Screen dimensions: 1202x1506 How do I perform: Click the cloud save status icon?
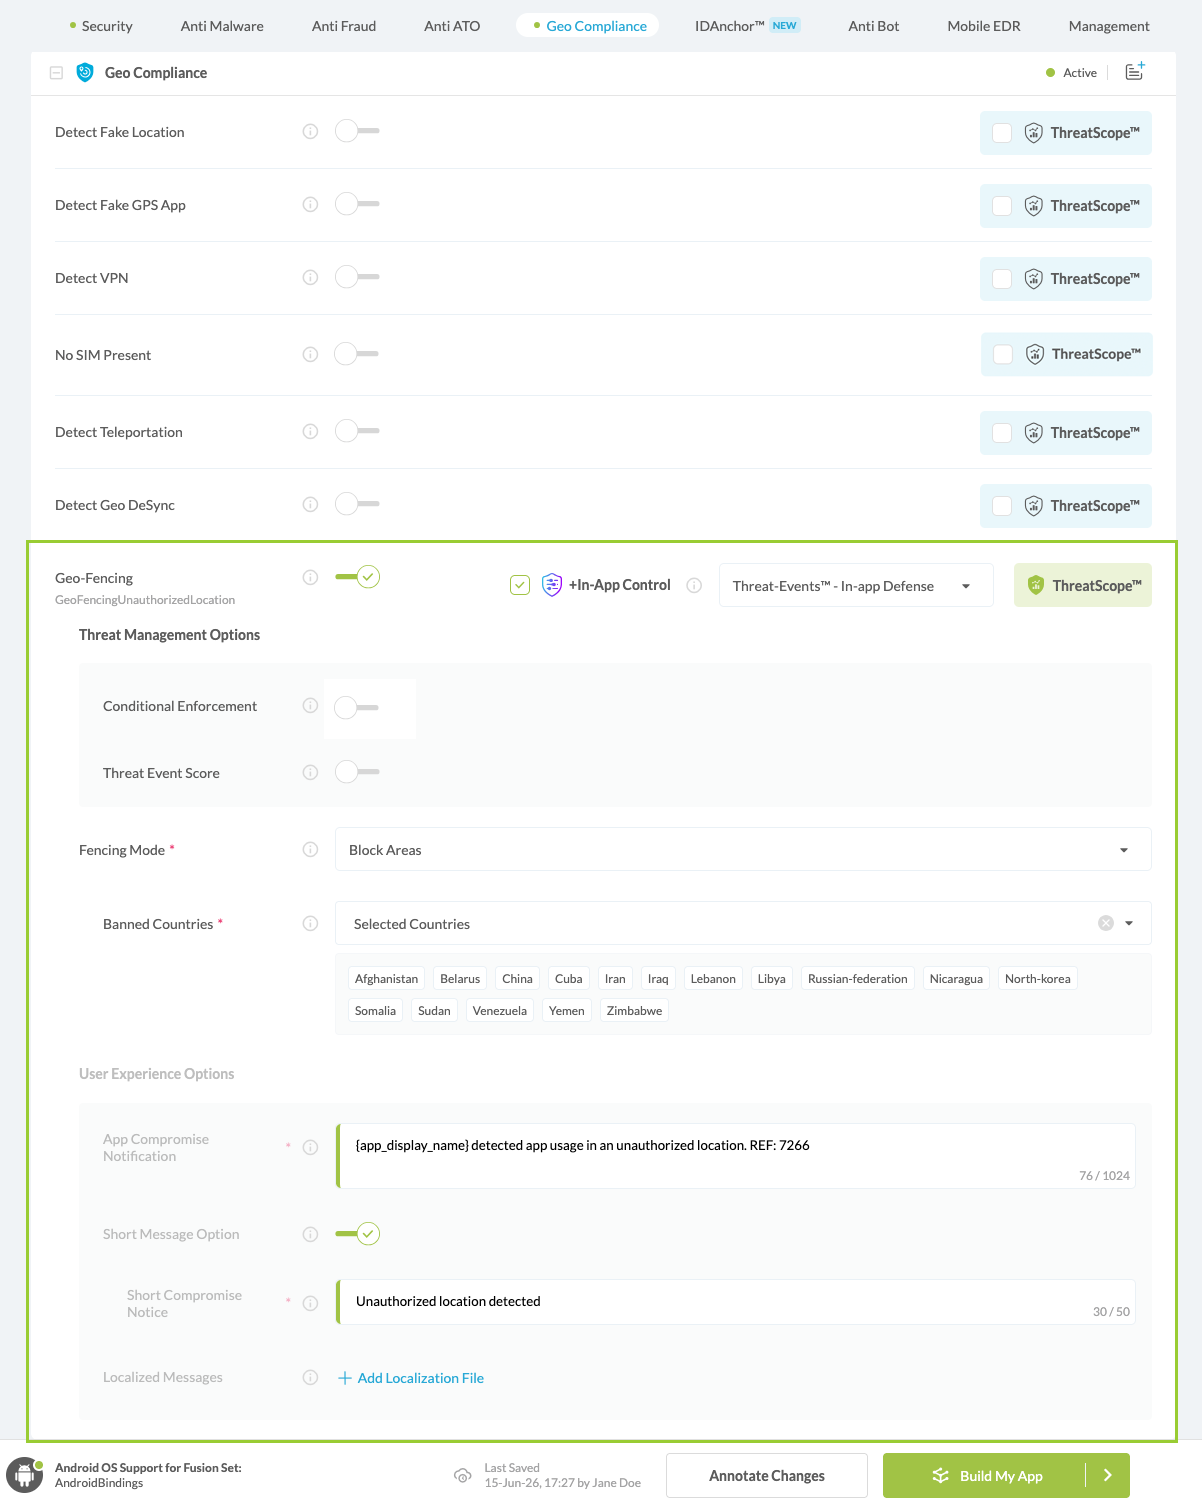coord(463,1476)
